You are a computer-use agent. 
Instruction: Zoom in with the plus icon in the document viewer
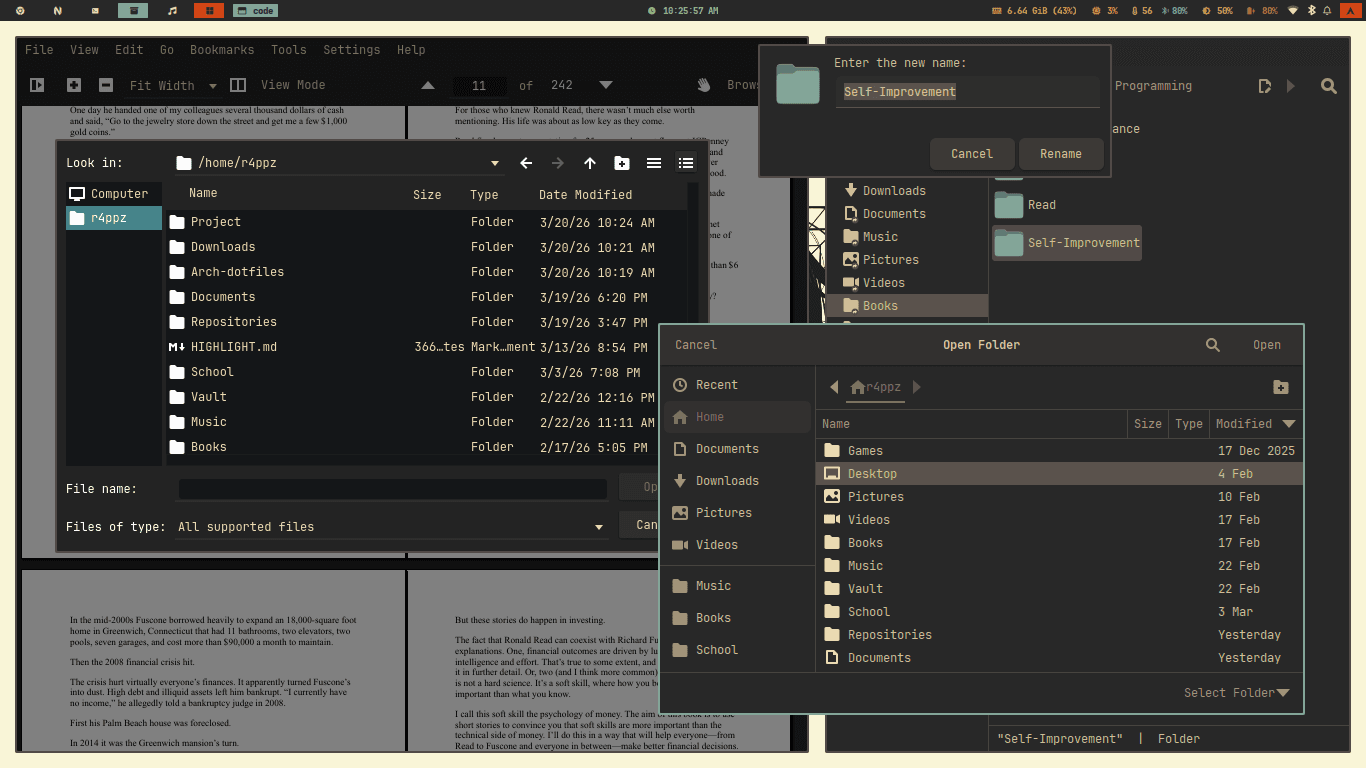pyautogui.click(x=73, y=85)
